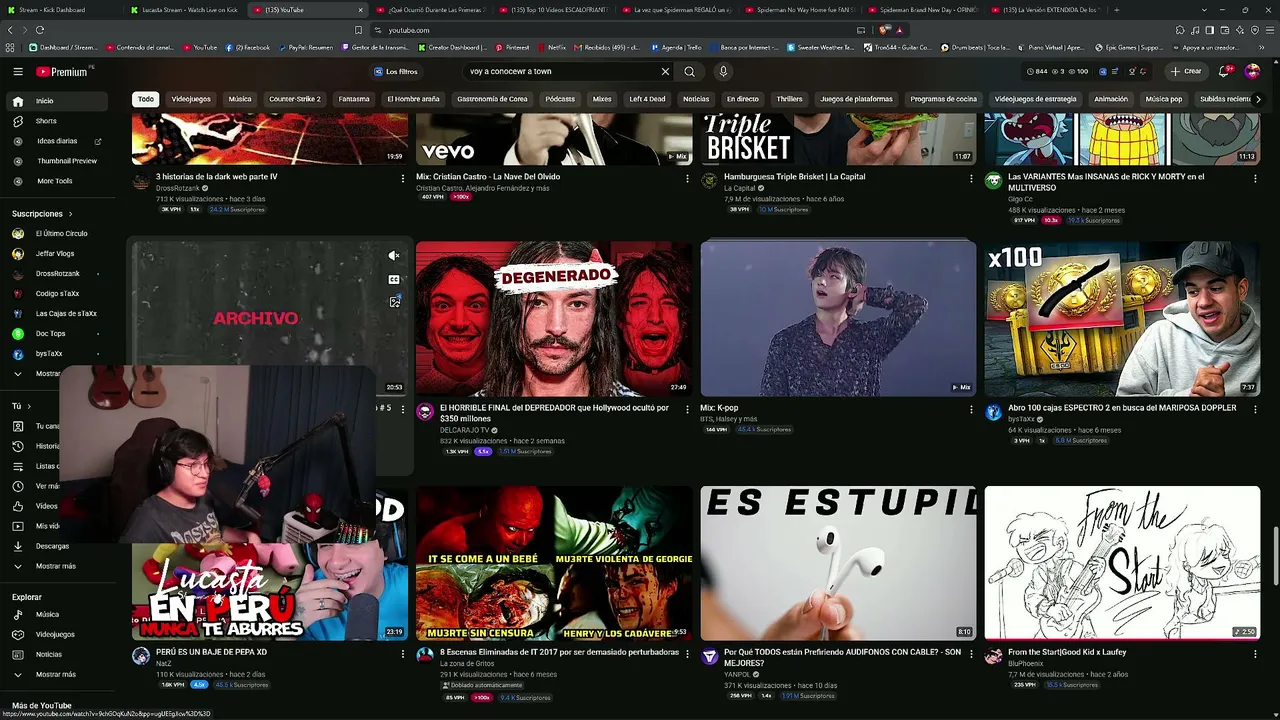Viewport: 1280px width, 720px height.
Task: Clear the search box with the X
Action: coord(665,72)
